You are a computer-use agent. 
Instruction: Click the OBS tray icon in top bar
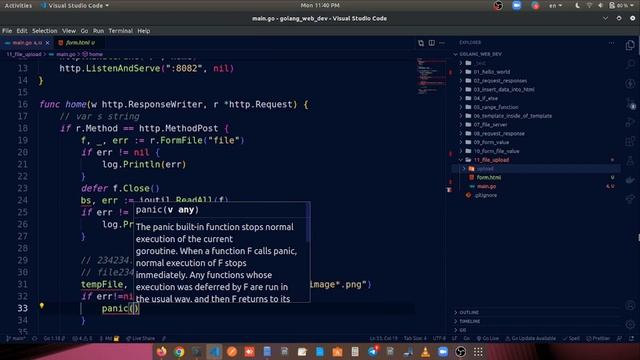(498, 5)
